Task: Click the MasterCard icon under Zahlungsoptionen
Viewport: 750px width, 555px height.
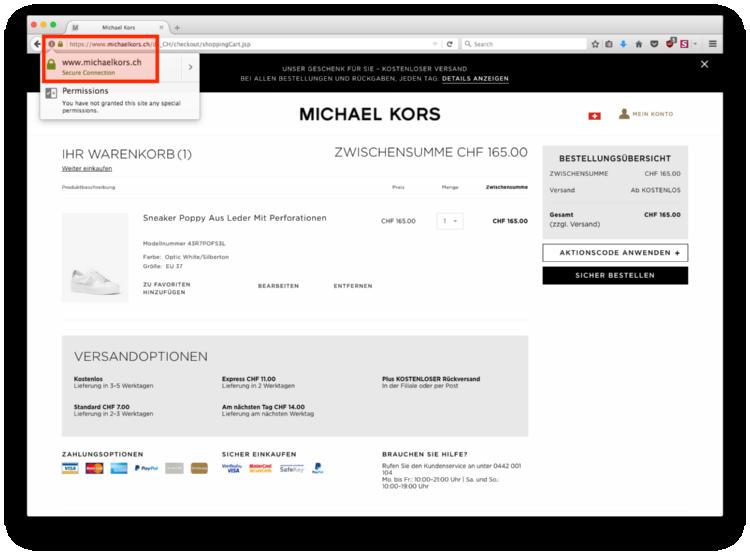Action: pos(94,468)
